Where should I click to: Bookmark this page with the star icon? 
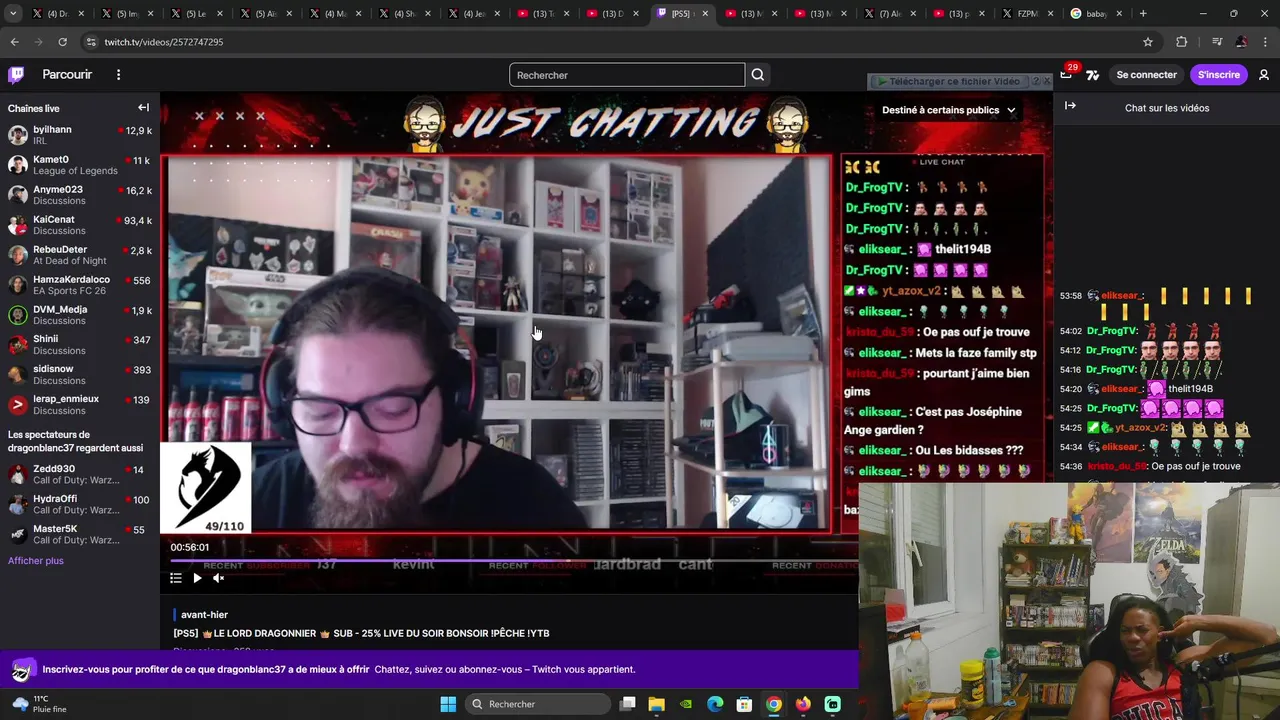(x=1148, y=42)
